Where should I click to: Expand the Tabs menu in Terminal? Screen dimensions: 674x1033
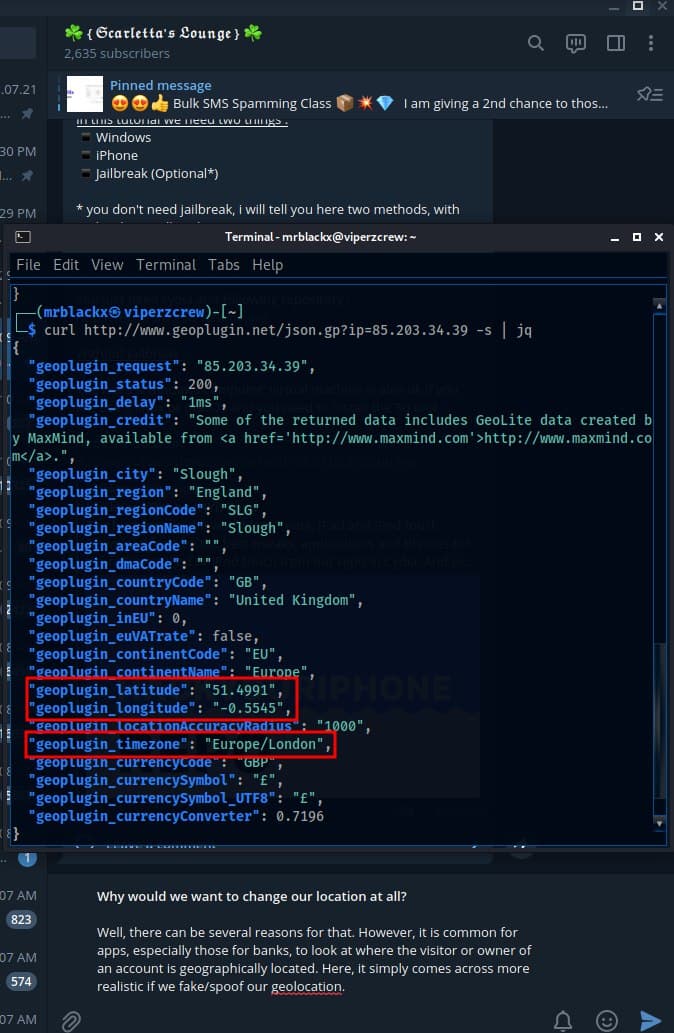[x=224, y=265]
